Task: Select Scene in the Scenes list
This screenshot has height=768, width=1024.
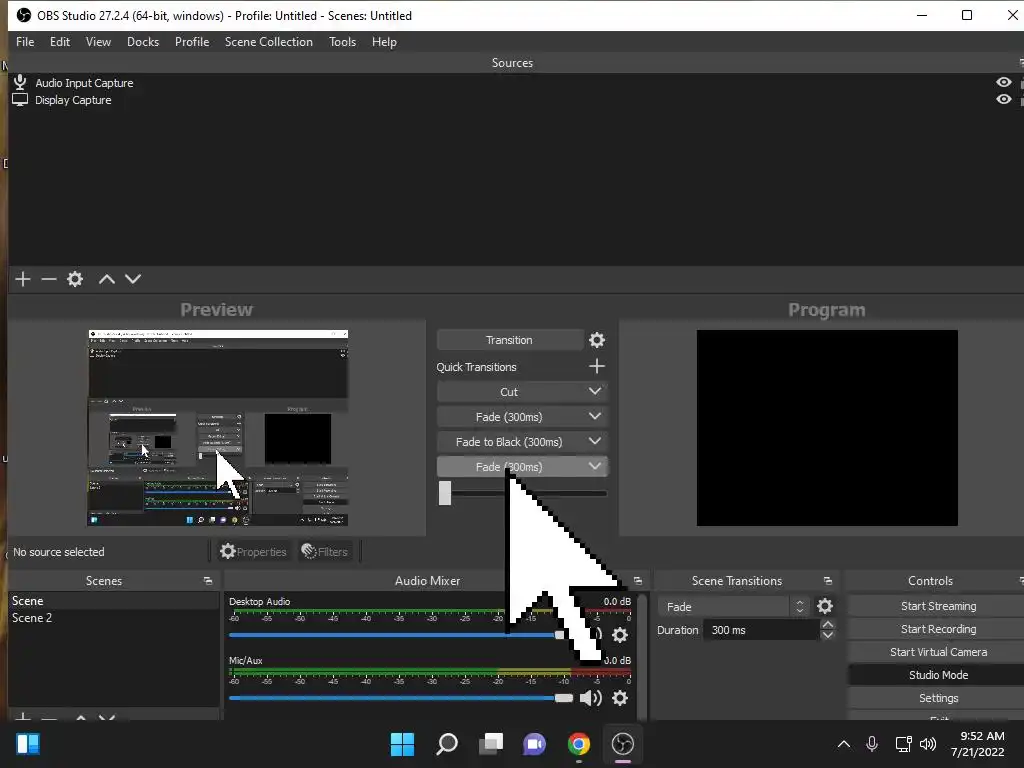Action: pyautogui.click(x=114, y=601)
